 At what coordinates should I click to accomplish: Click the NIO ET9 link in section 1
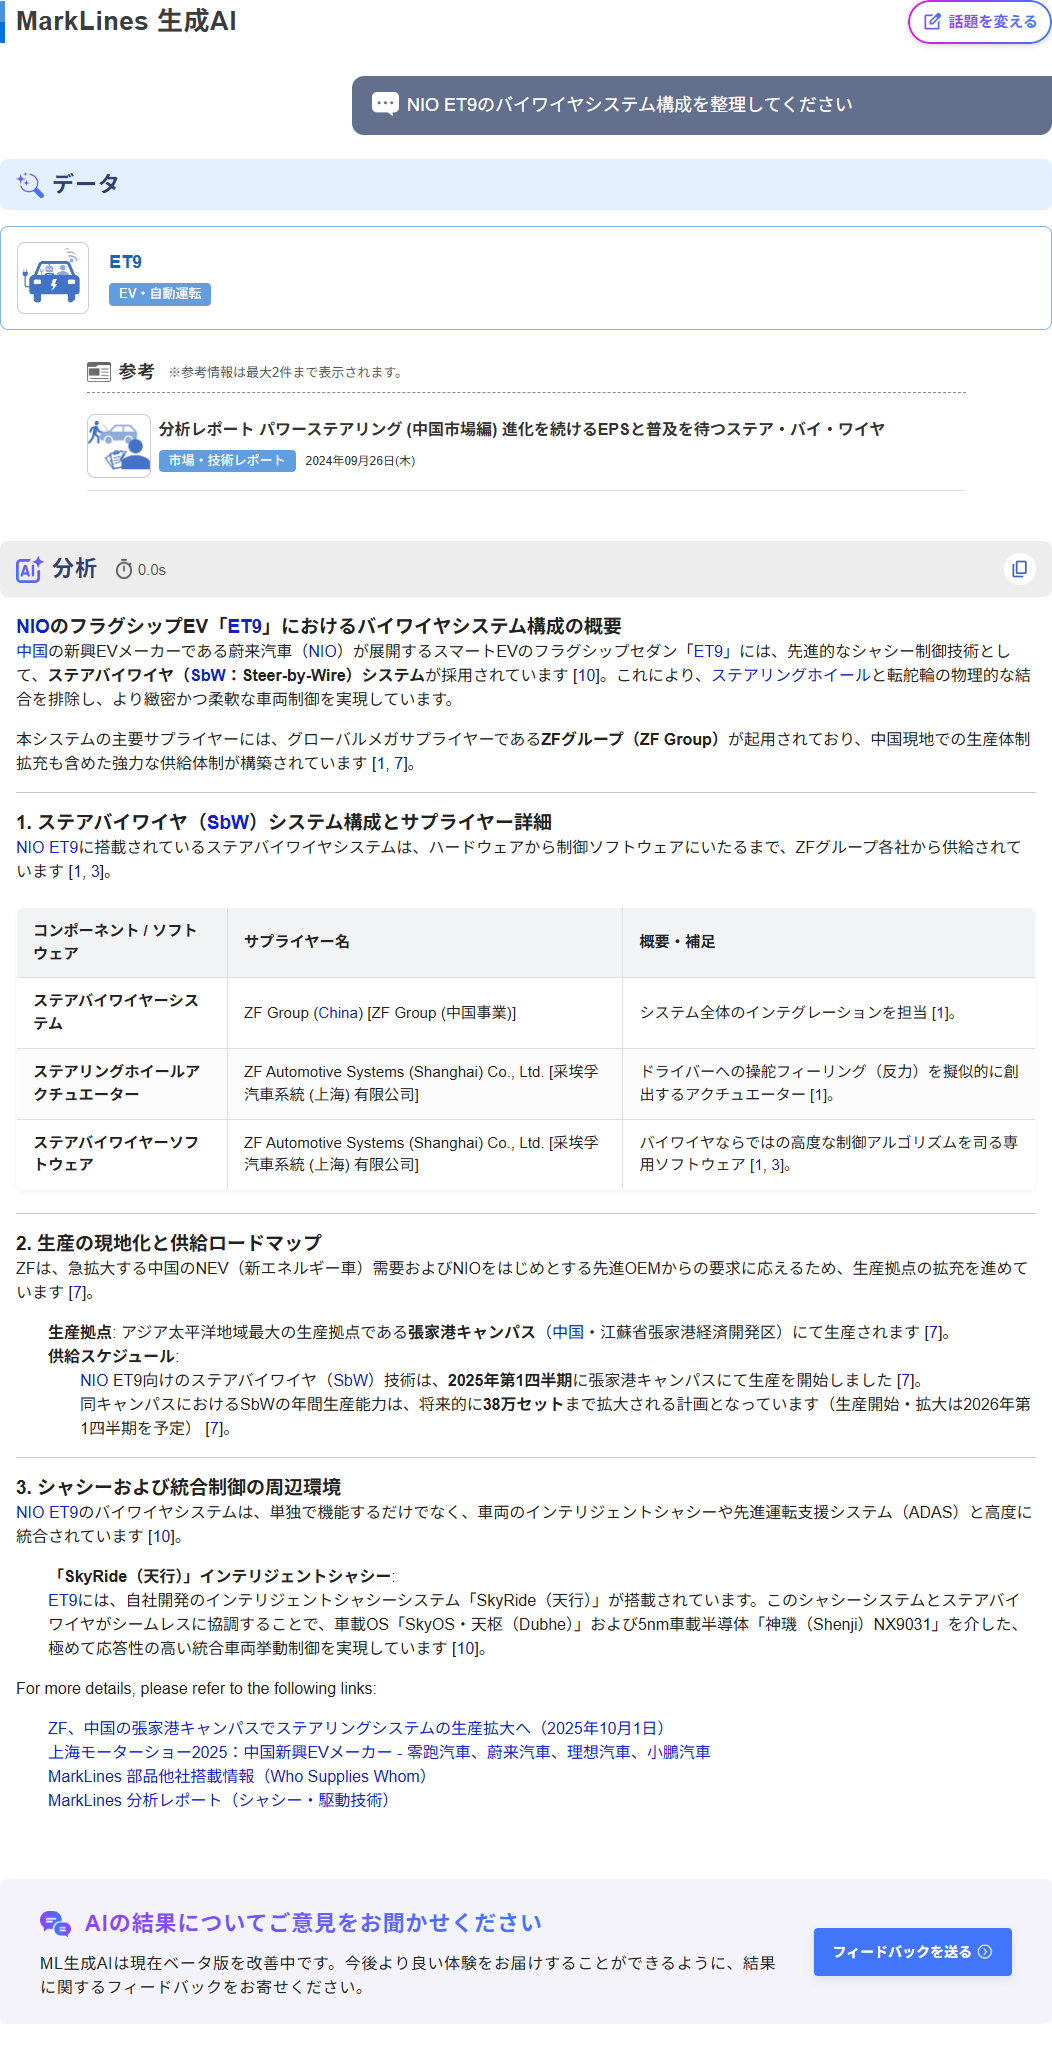click(47, 847)
